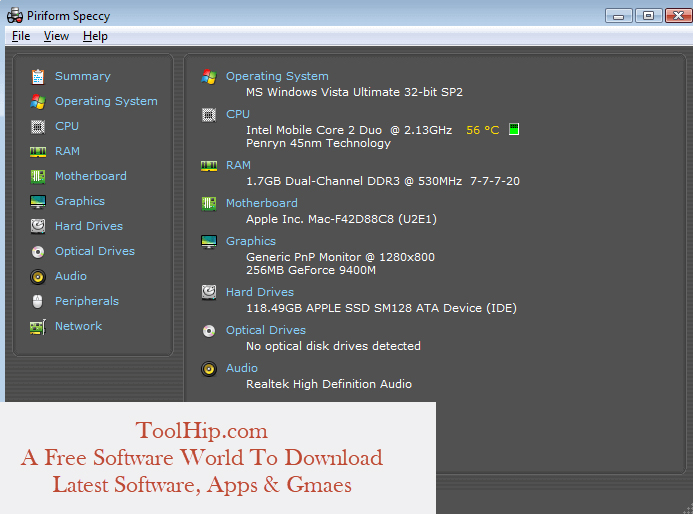Click text Apple Inc. Mac-F42D88C8 (U2E1)
This screenshot has width=693, height=514.
(x=341, y=219)
